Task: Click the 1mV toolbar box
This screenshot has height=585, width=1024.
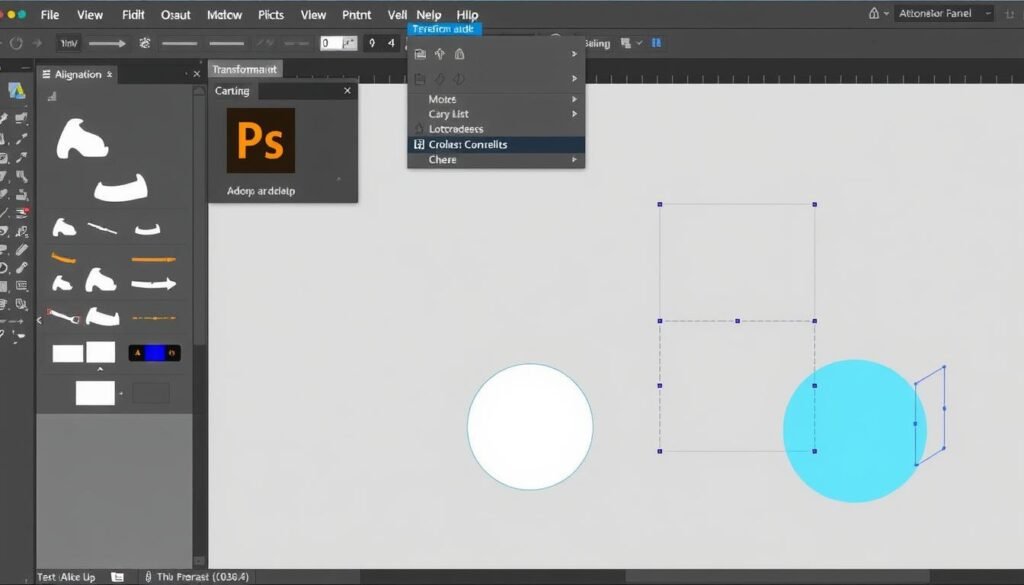Action: coord(68,43)
